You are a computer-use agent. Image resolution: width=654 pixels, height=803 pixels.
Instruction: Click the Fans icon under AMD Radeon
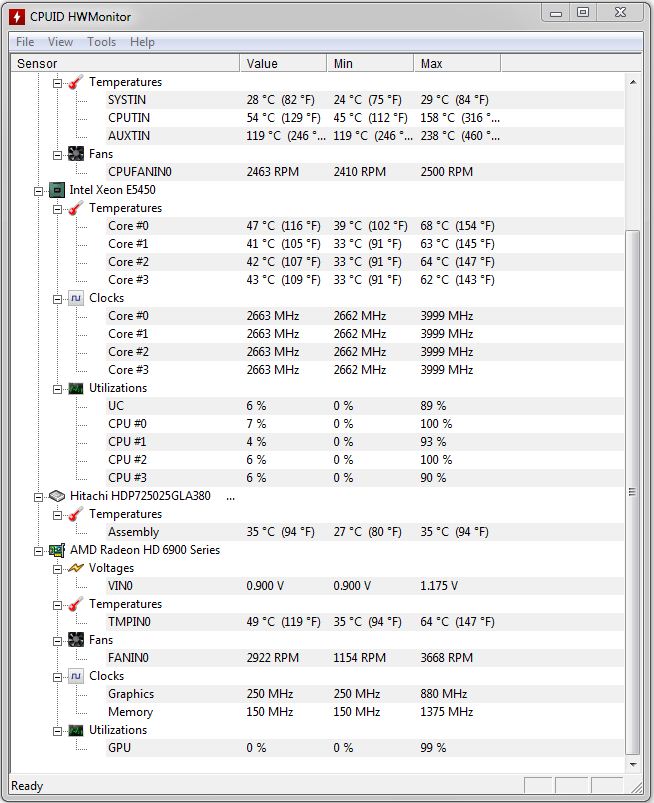(76, 640)
